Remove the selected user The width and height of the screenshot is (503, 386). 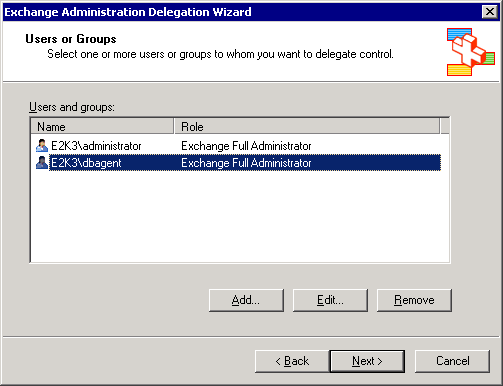414,300
